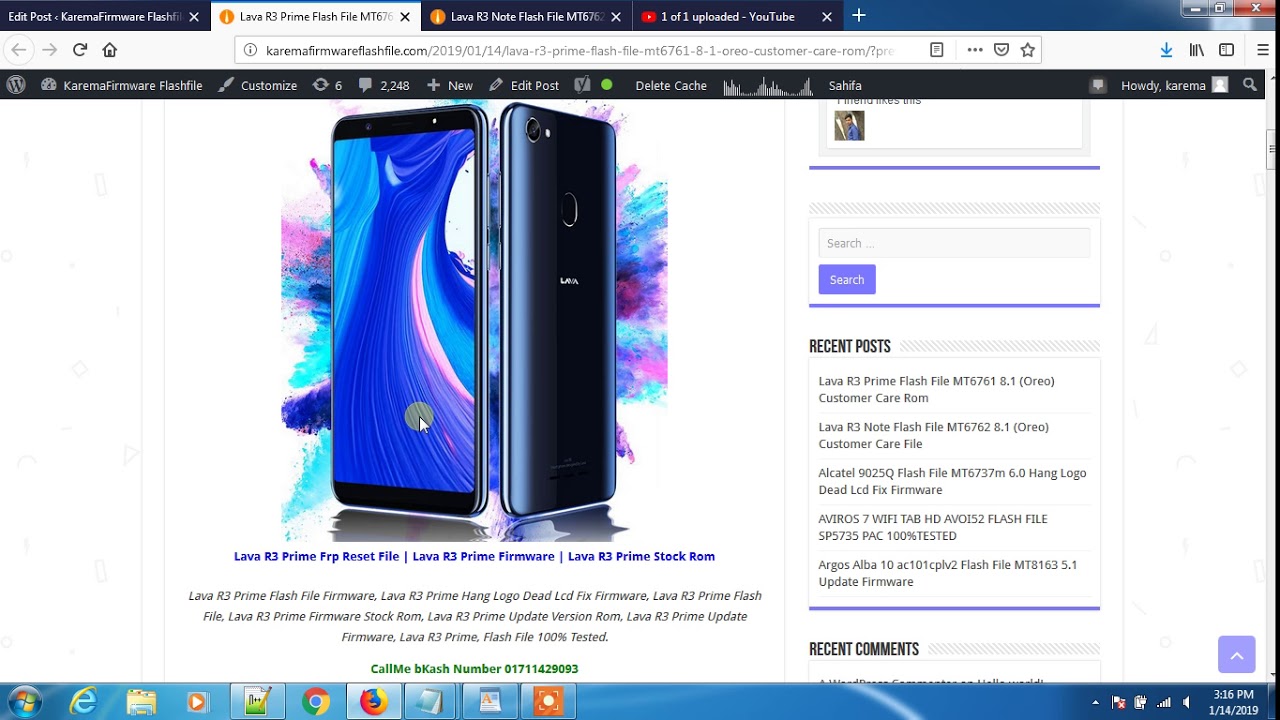Open Howdy, karema account menu
The image size is (1280, 720).
coord(1174,85)
